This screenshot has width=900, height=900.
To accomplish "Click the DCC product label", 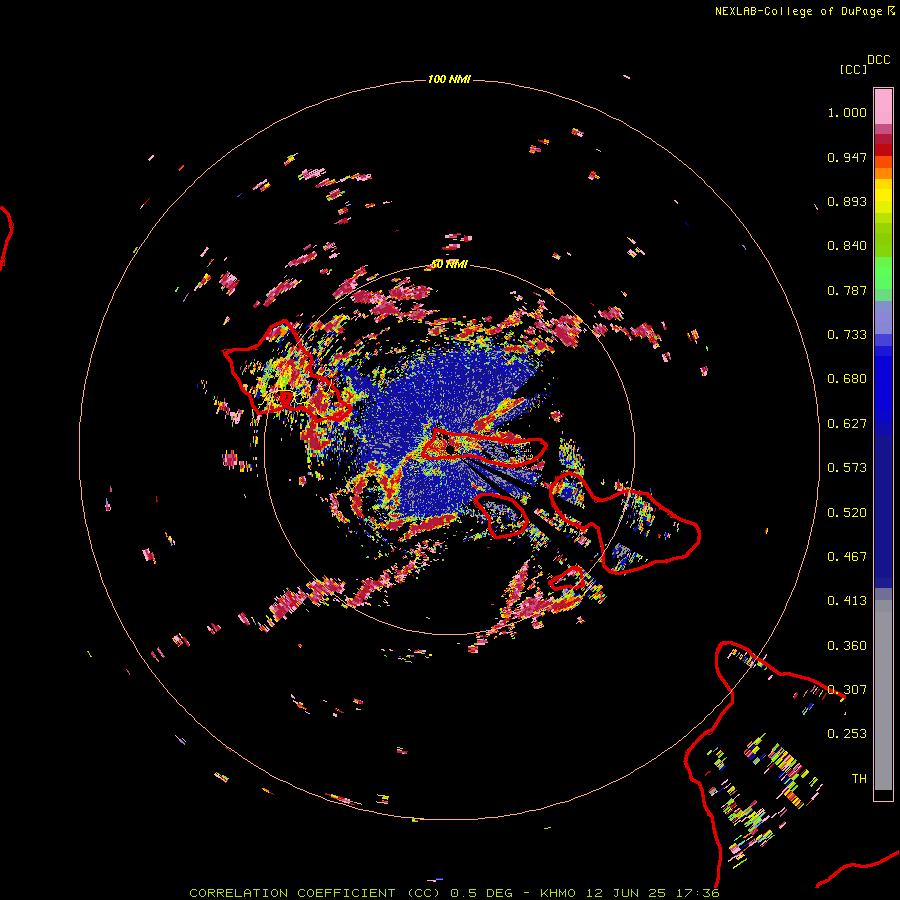I will point(878,60).
